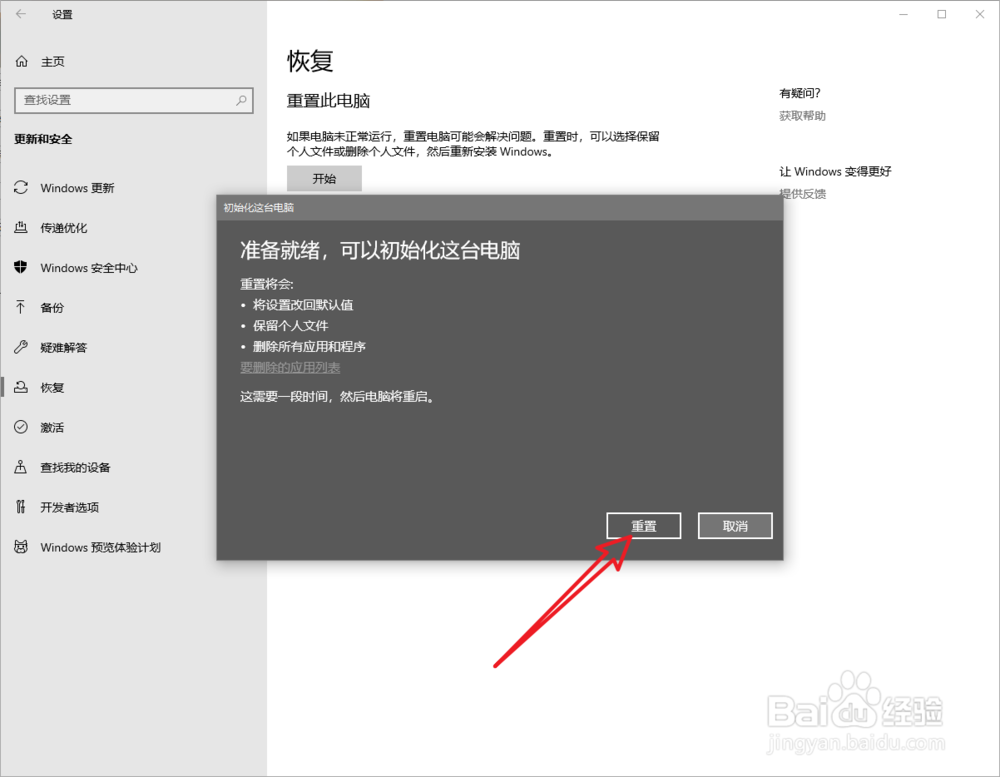Open the 获取帮助 link

coord(801,115)
